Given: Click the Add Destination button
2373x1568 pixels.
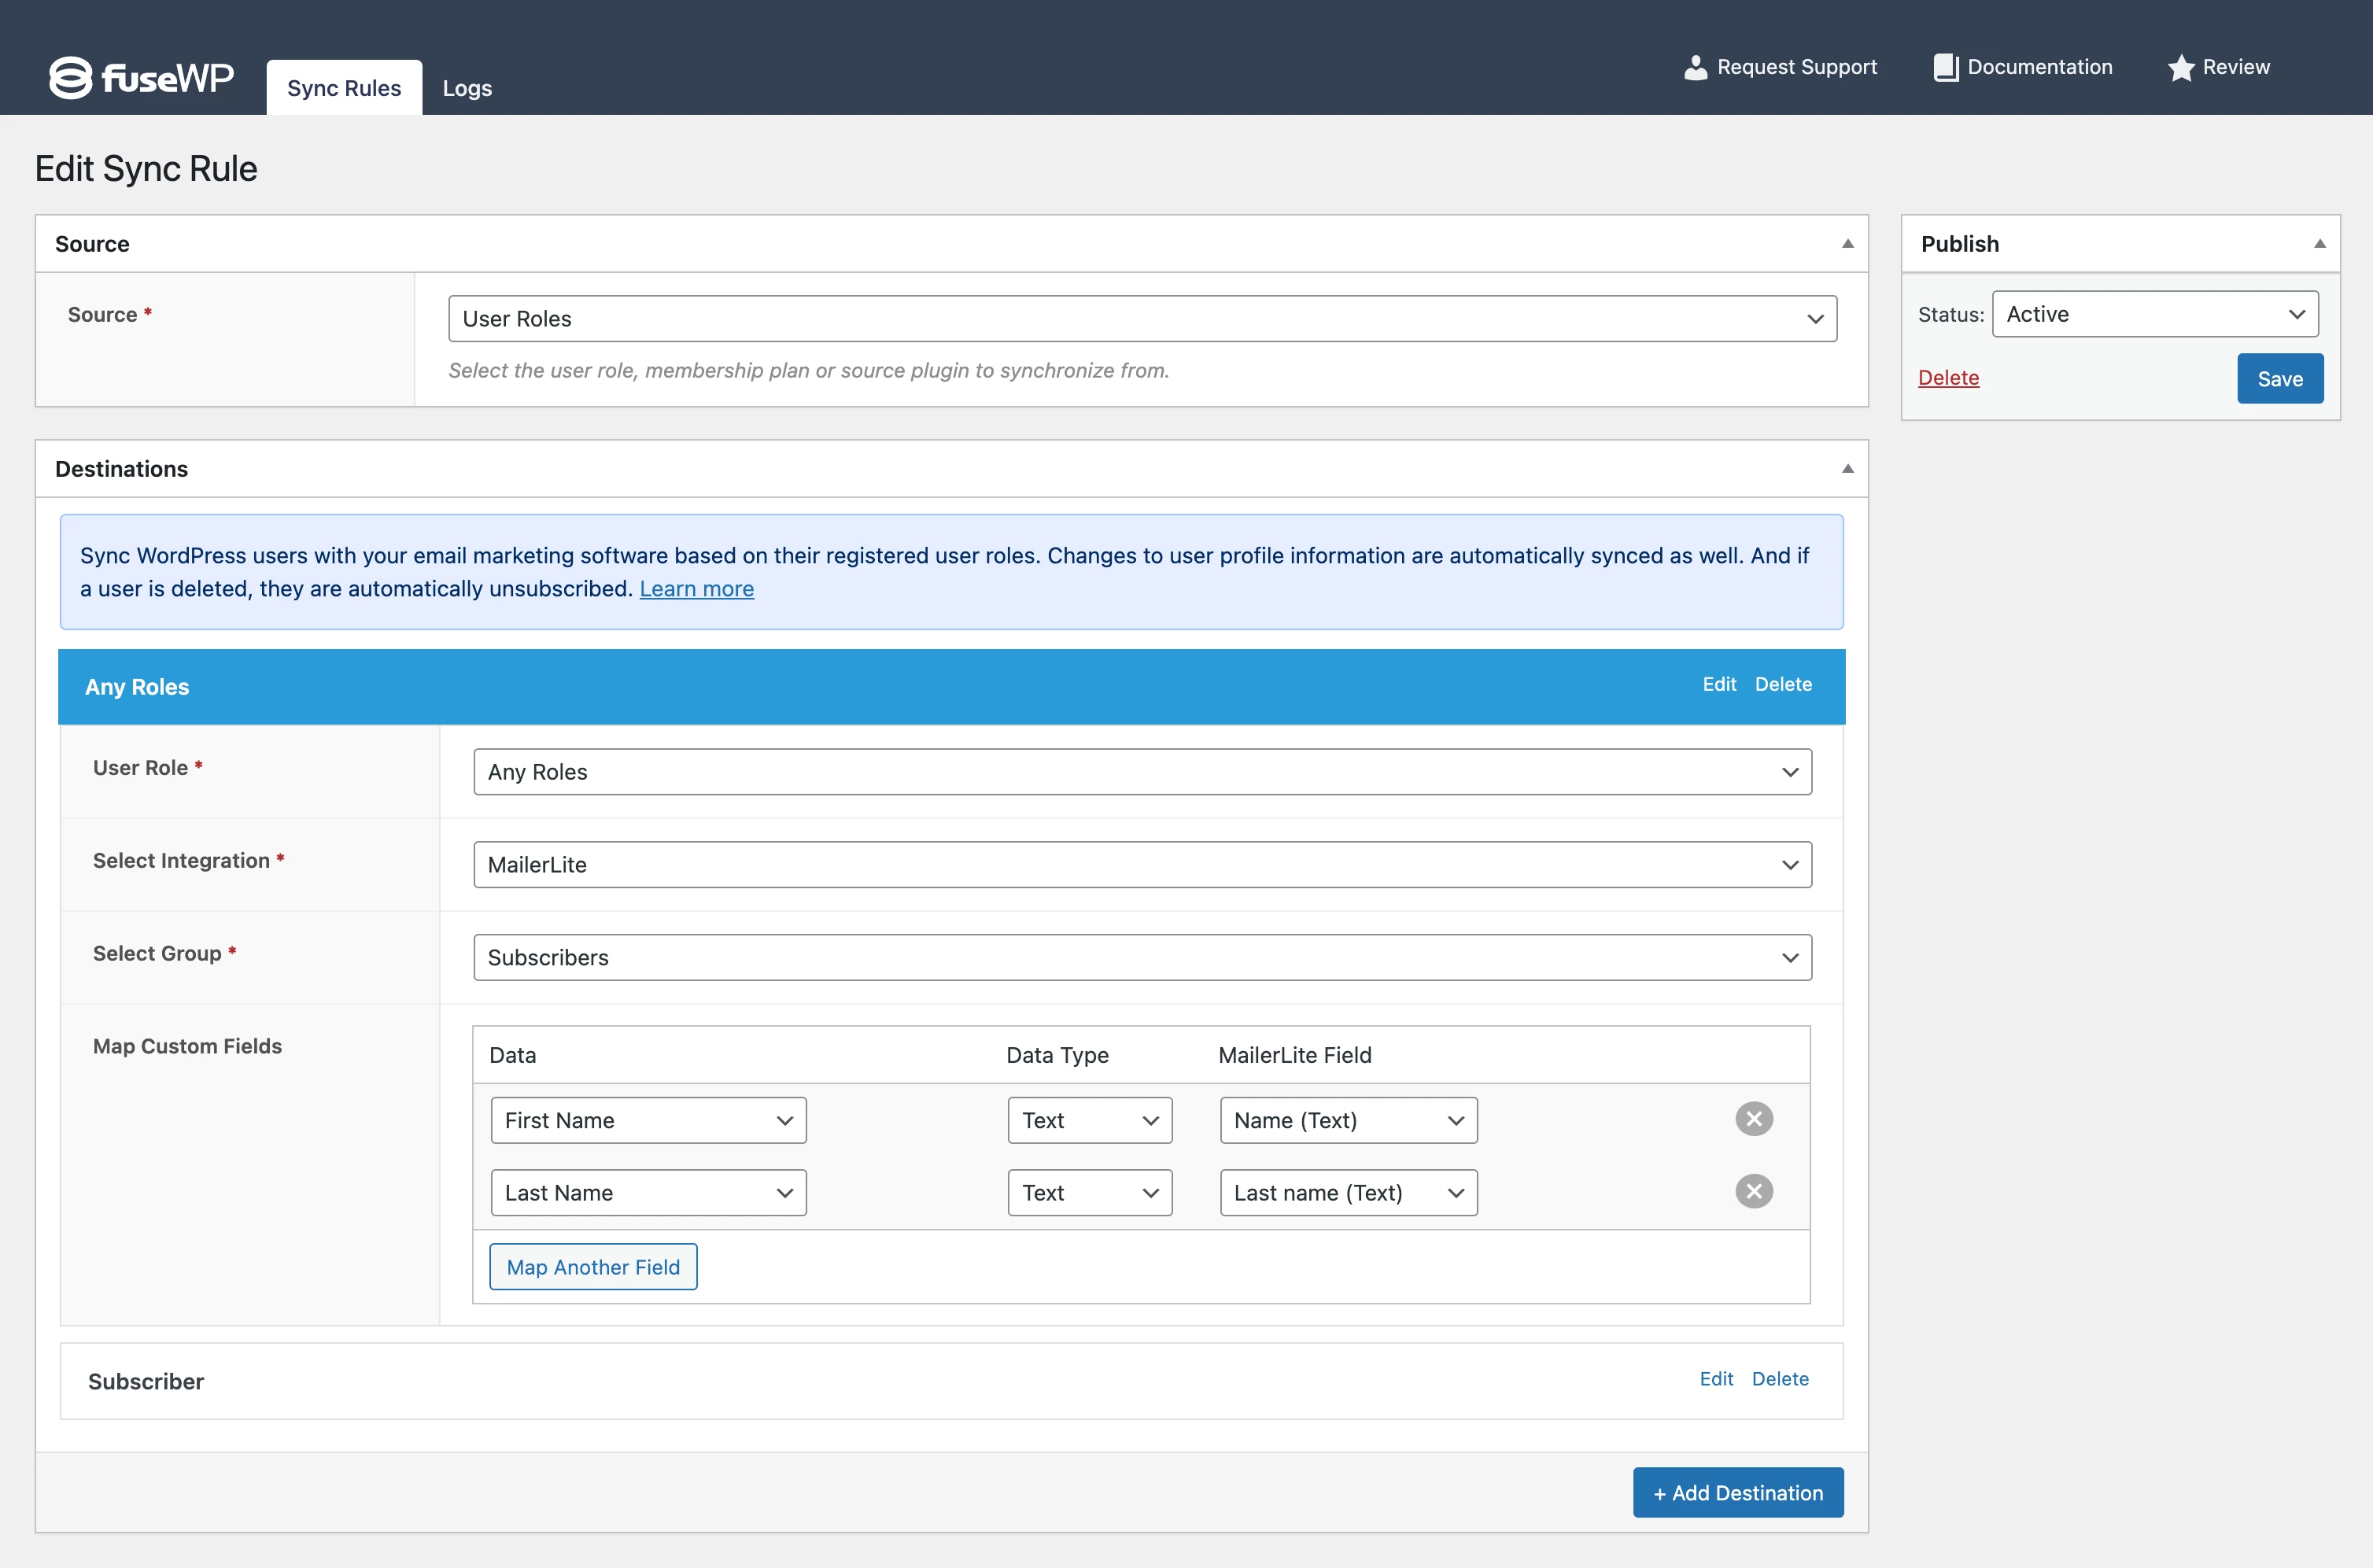Looking at the screenshot, I should point(1737,1493).
